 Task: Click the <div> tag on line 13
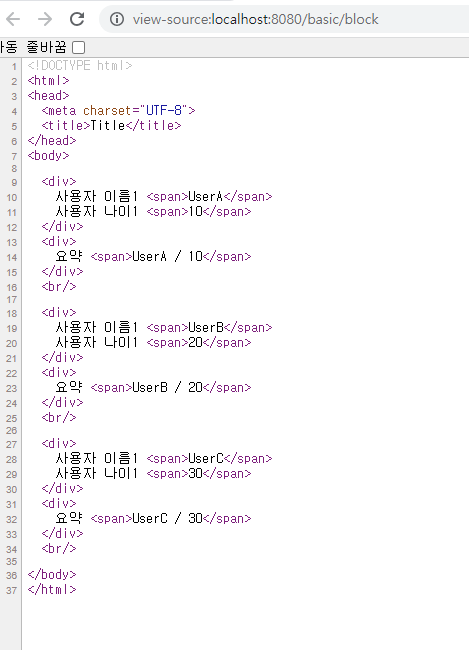(x=59, y=241)
